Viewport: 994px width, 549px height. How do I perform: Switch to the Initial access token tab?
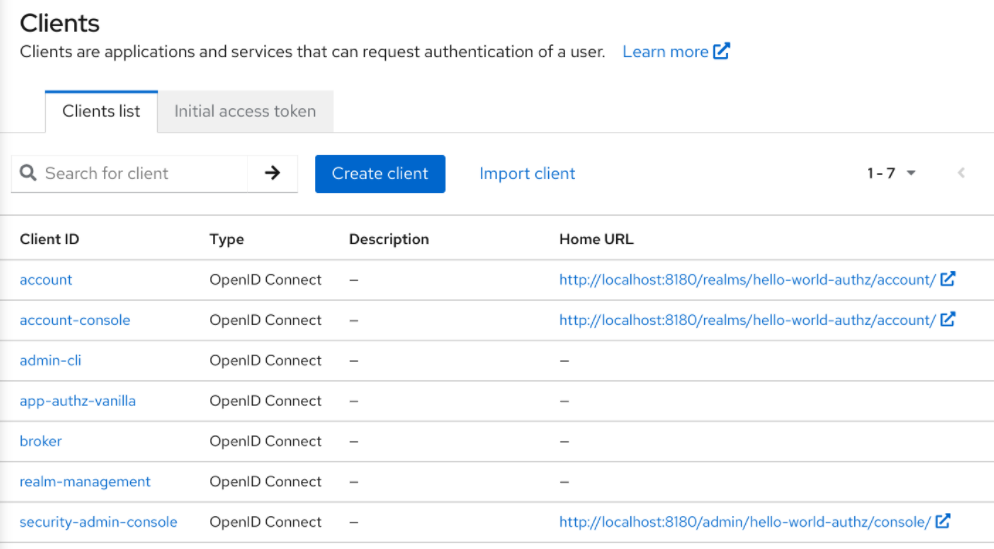click(x=245, y=111)
